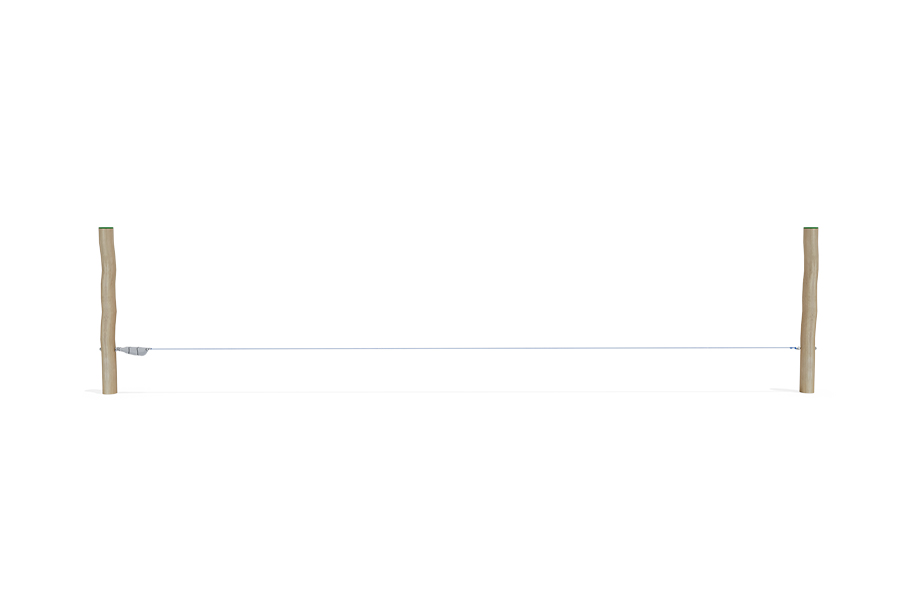The width and height of the screenshot is (900, 600).
Task: Click the right post below the rope
Action: (x=807, y=370)
